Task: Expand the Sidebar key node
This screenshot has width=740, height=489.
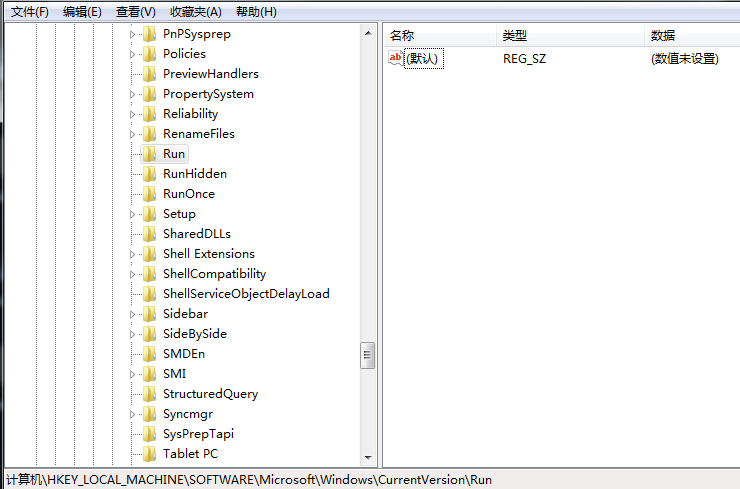Action: tap(131, 314)
